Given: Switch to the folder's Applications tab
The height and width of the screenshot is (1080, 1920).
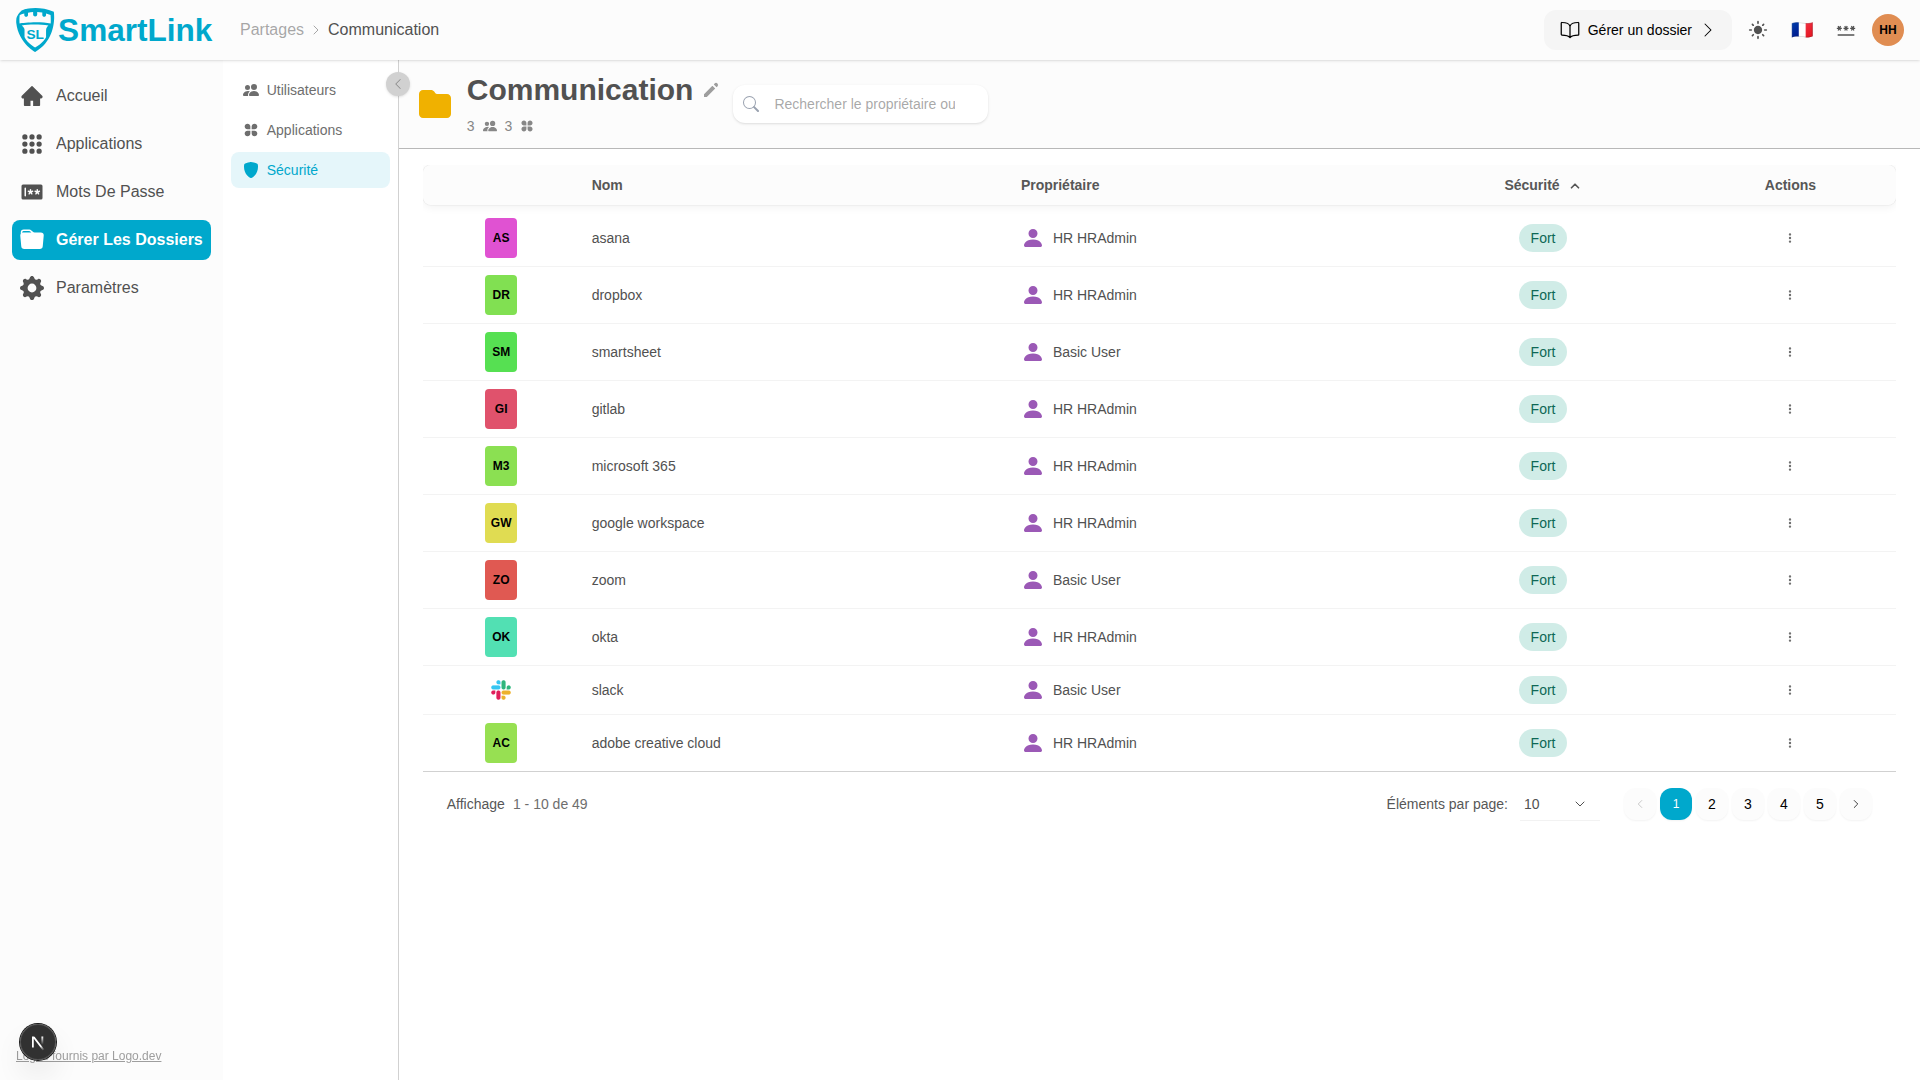Looking at the screenshot, I should (304, 130).
